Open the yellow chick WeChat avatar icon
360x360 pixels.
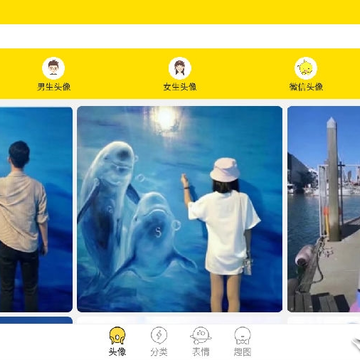306,68
